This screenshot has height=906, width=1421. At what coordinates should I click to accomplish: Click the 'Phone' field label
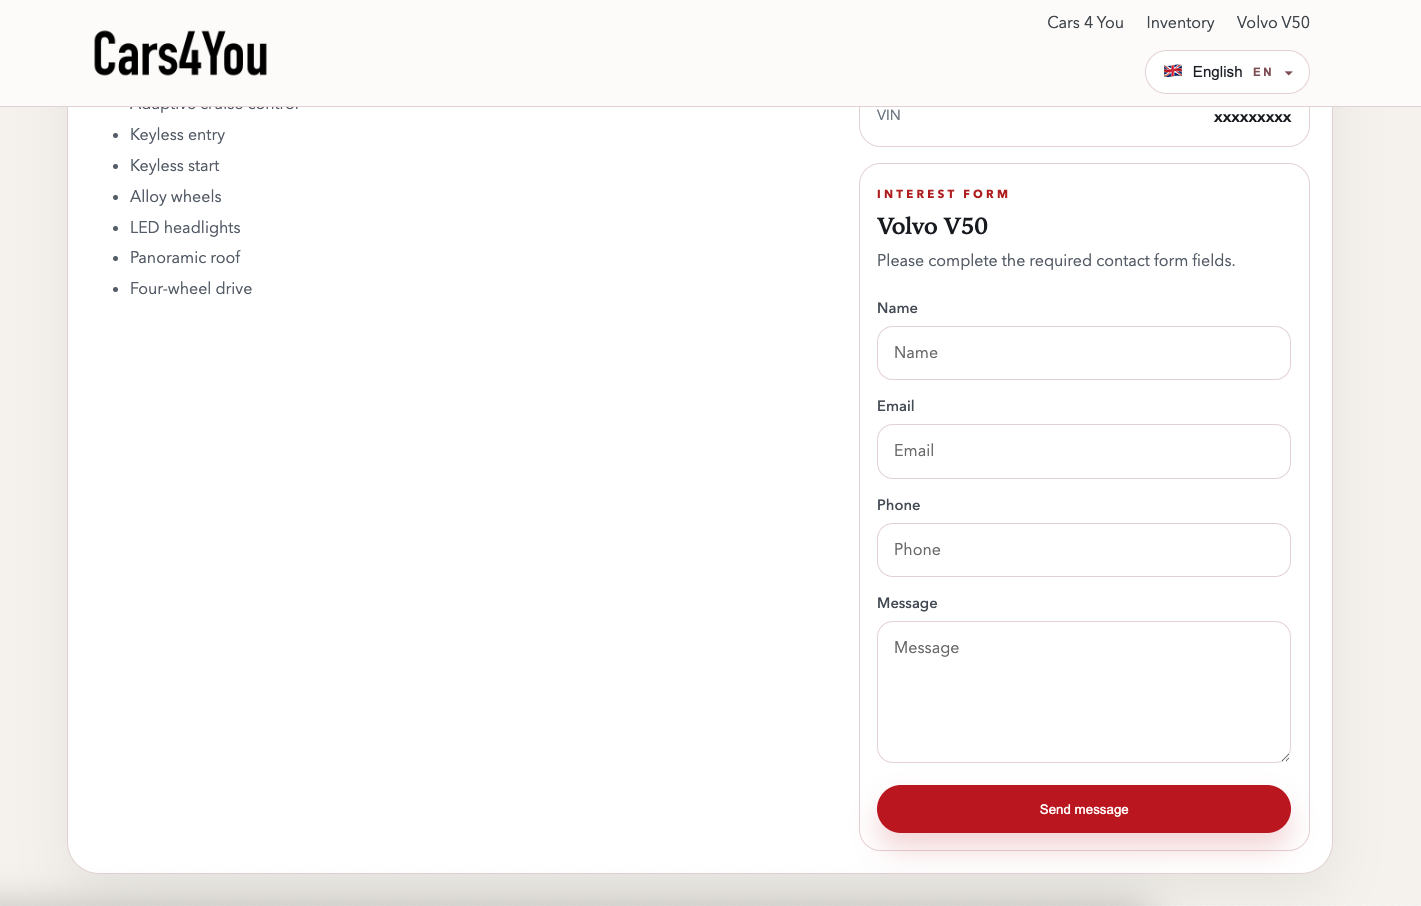click(898, 505)
